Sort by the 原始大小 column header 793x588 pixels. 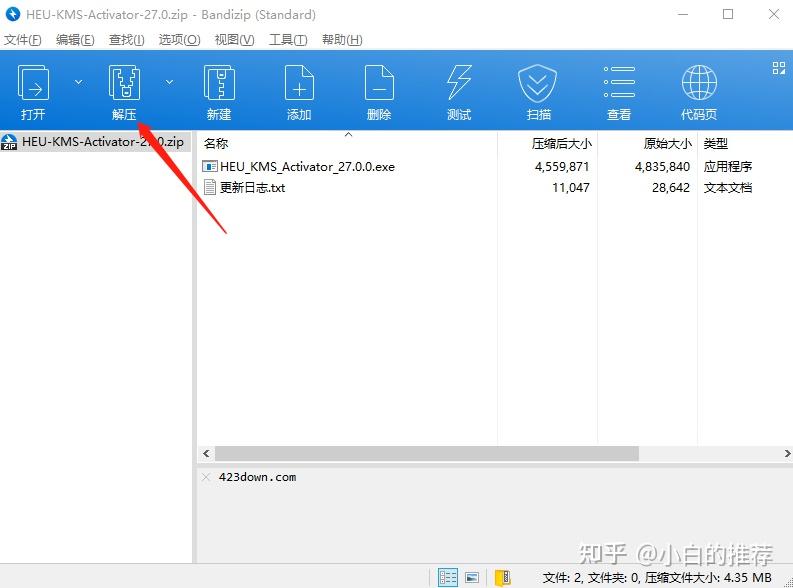pyautogui.click(x=667, y=144)
